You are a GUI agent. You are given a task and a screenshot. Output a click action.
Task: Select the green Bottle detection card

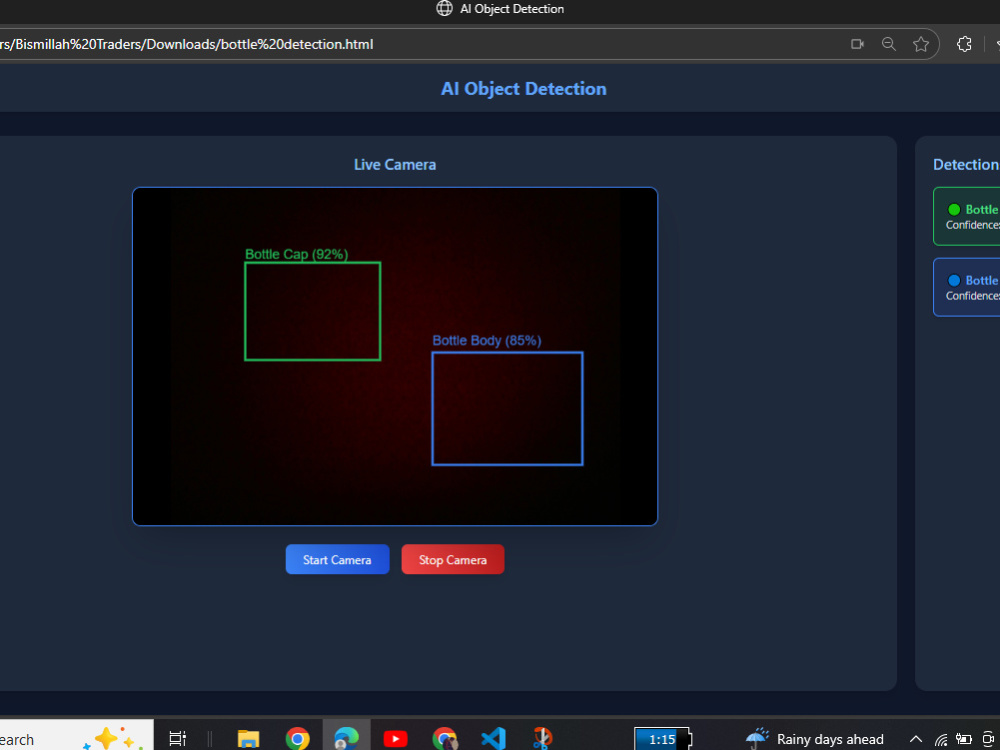pyautogui.click(x=967, y=216)
